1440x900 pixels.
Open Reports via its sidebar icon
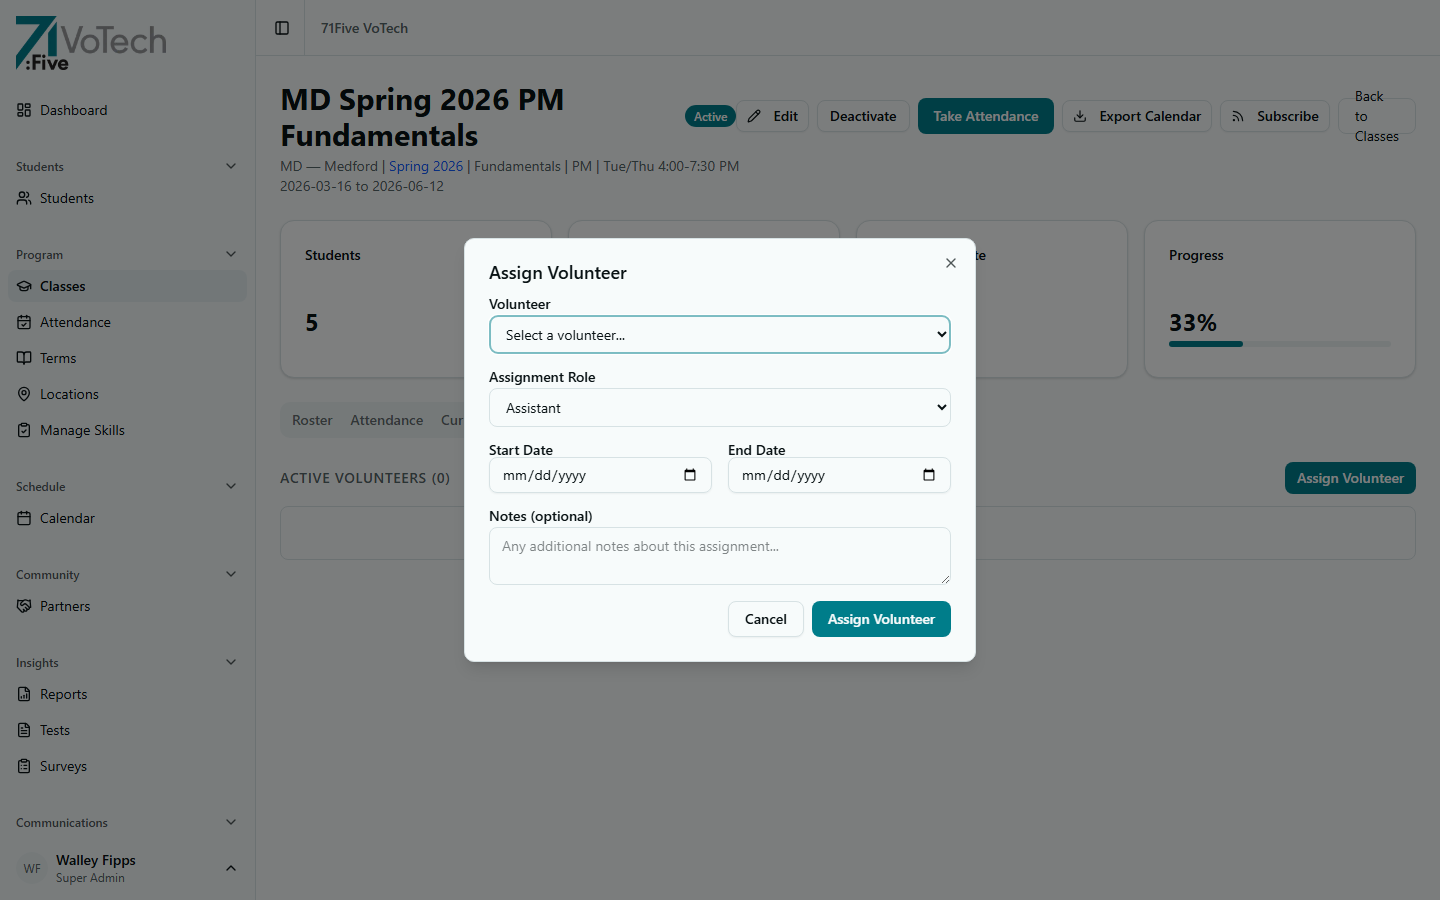click(x=24, y=694)
